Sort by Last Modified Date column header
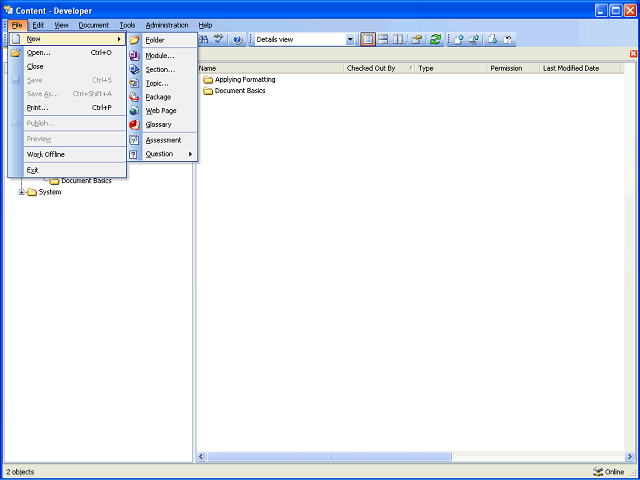640x480 pixels. click(x=580, y=69)
